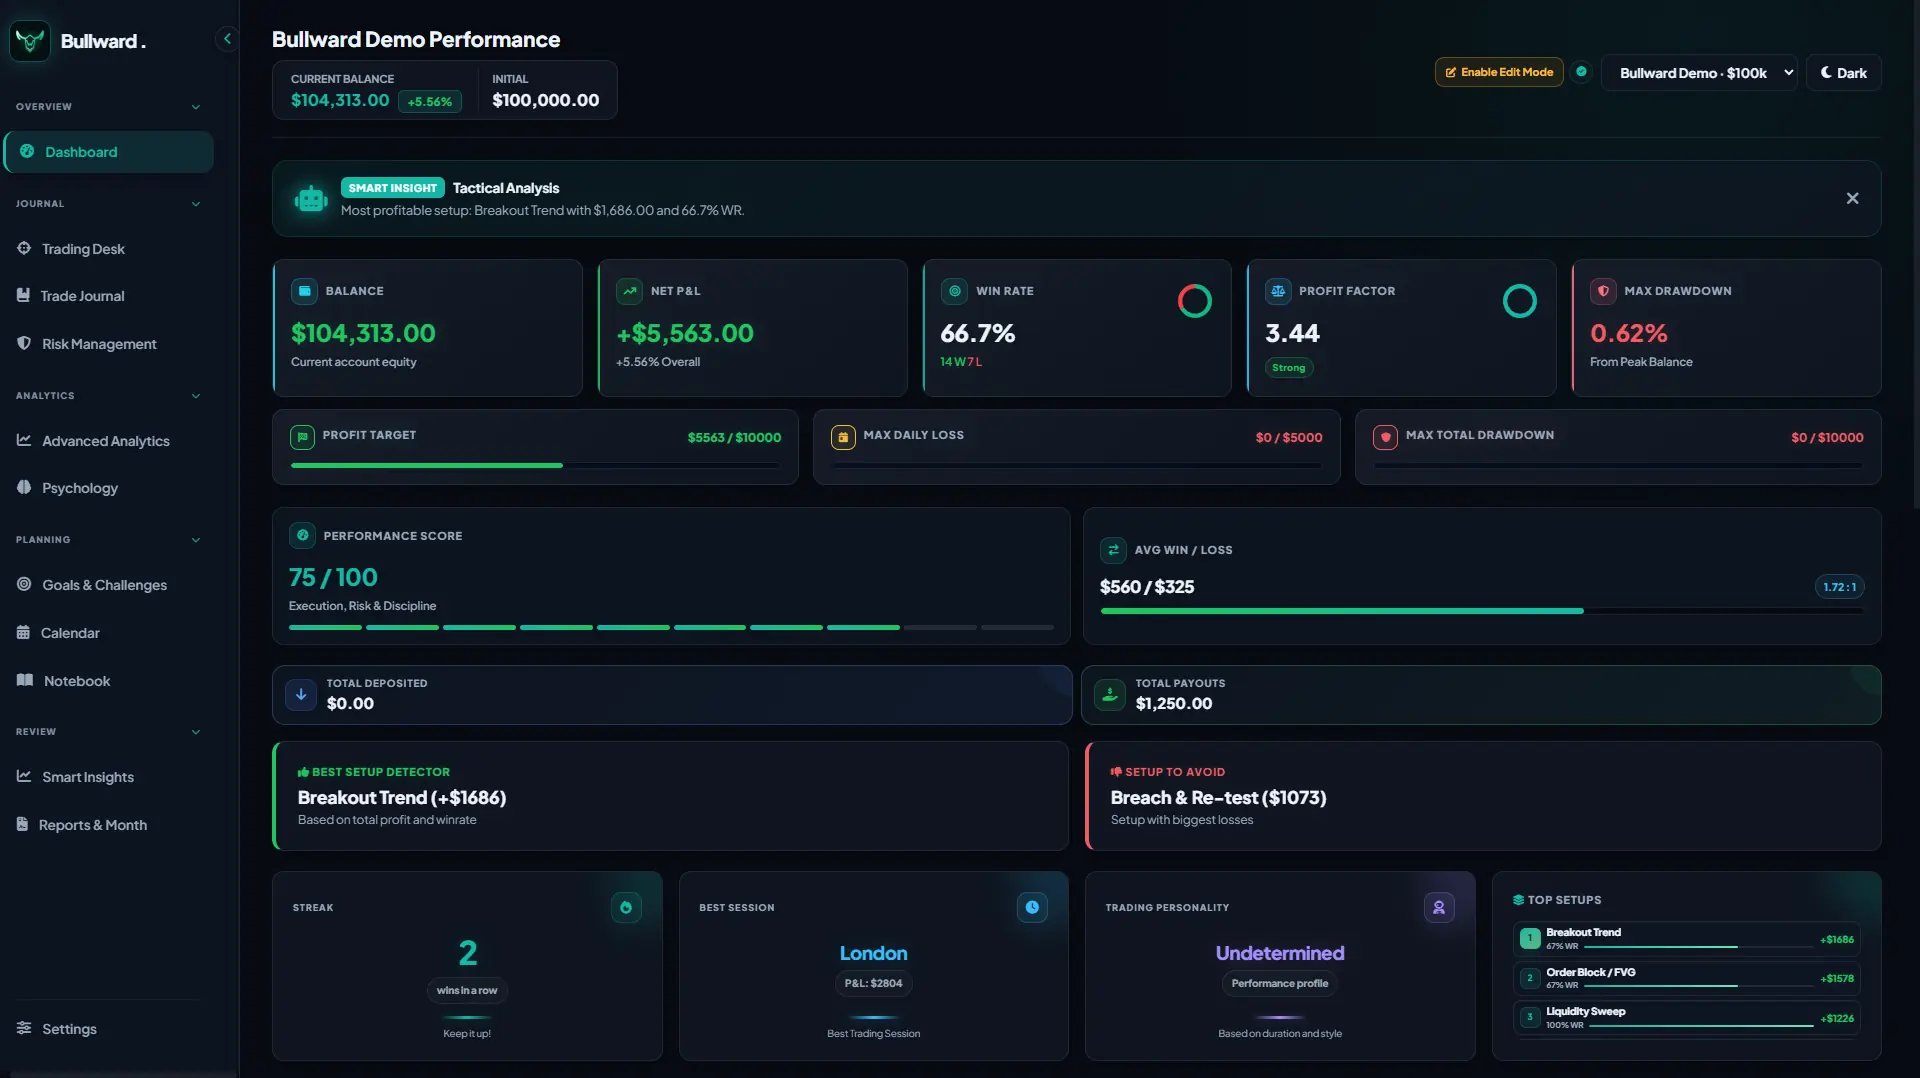Click the Performance Score badge icon
The image size is (1920, 1078).
coord(302,535)
